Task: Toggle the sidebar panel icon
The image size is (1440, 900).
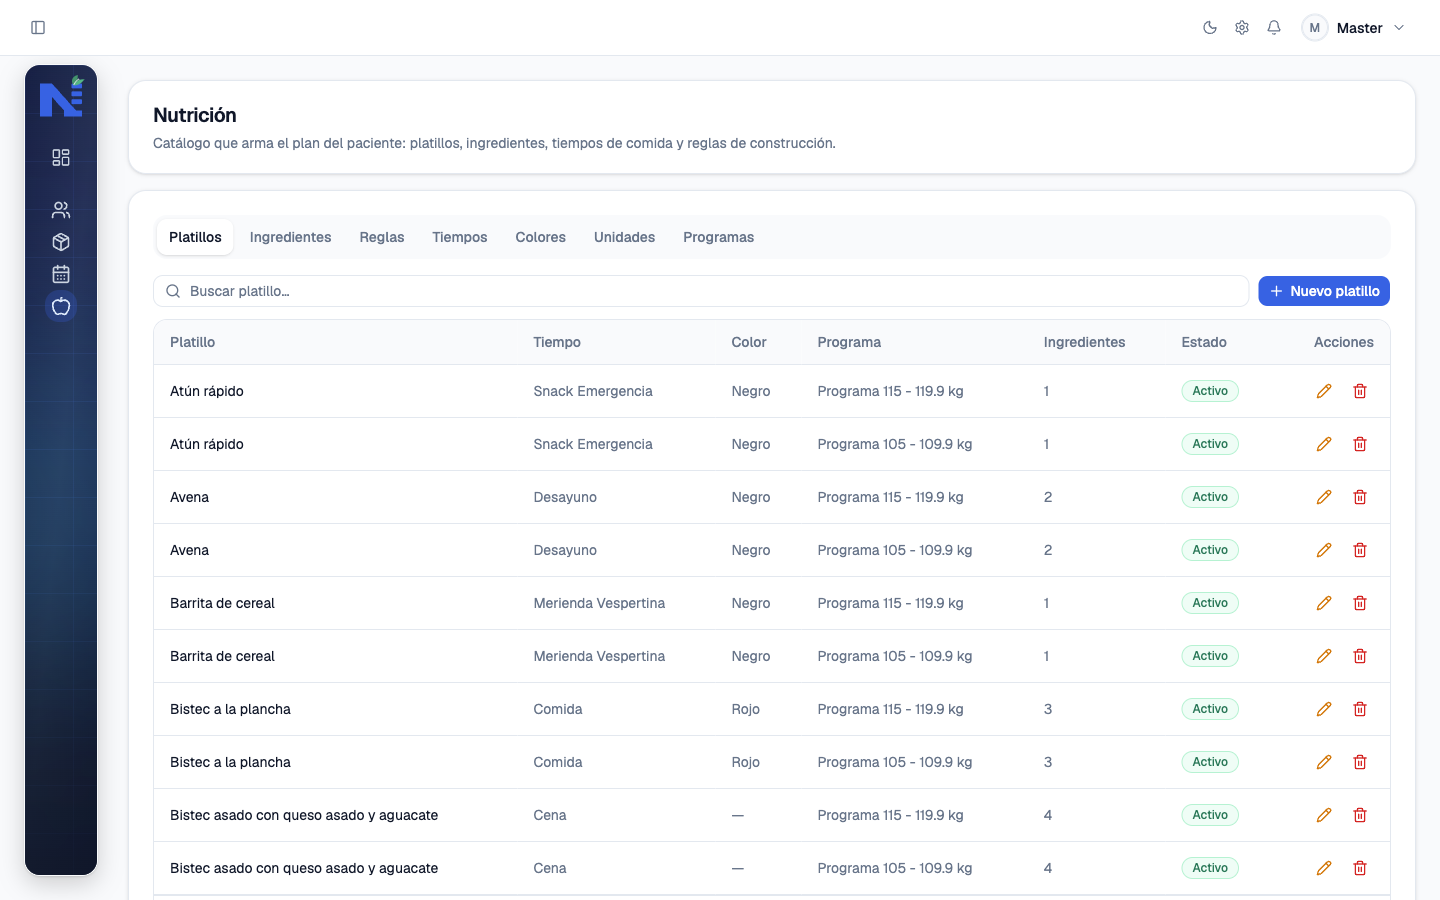Action: pyautogui.click(x=38, y=28)
